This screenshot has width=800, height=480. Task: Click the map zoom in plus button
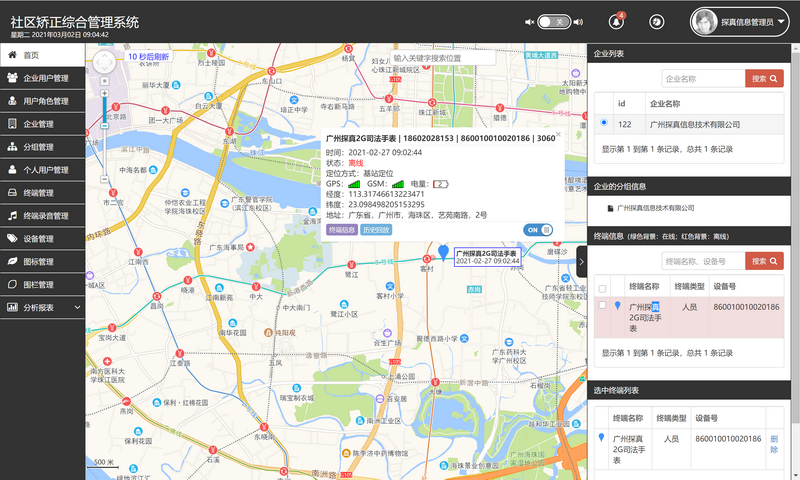click(x=105, y=93)
